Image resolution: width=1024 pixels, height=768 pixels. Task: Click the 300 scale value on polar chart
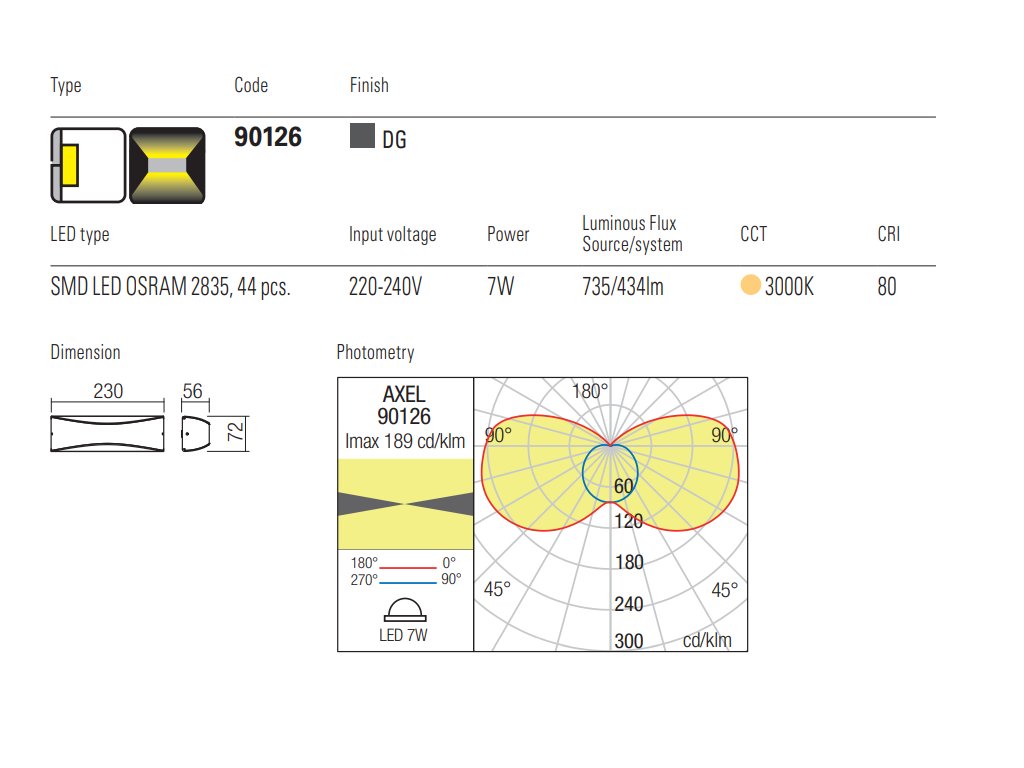click(629, 641)
